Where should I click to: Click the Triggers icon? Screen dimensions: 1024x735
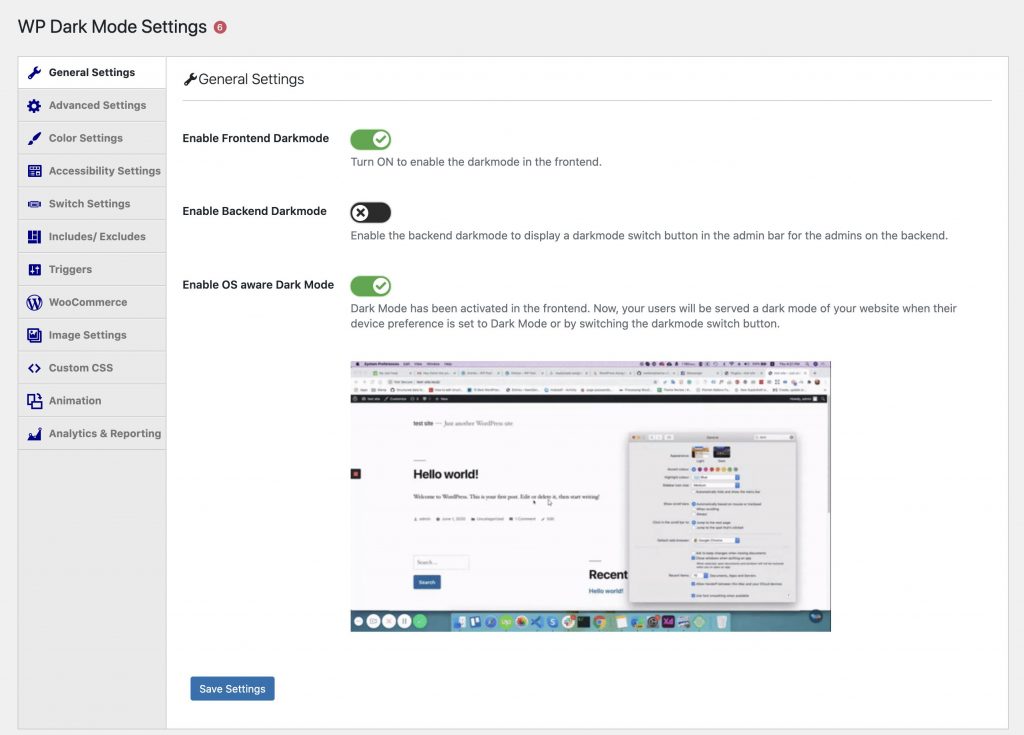click(x=35, y=269)
